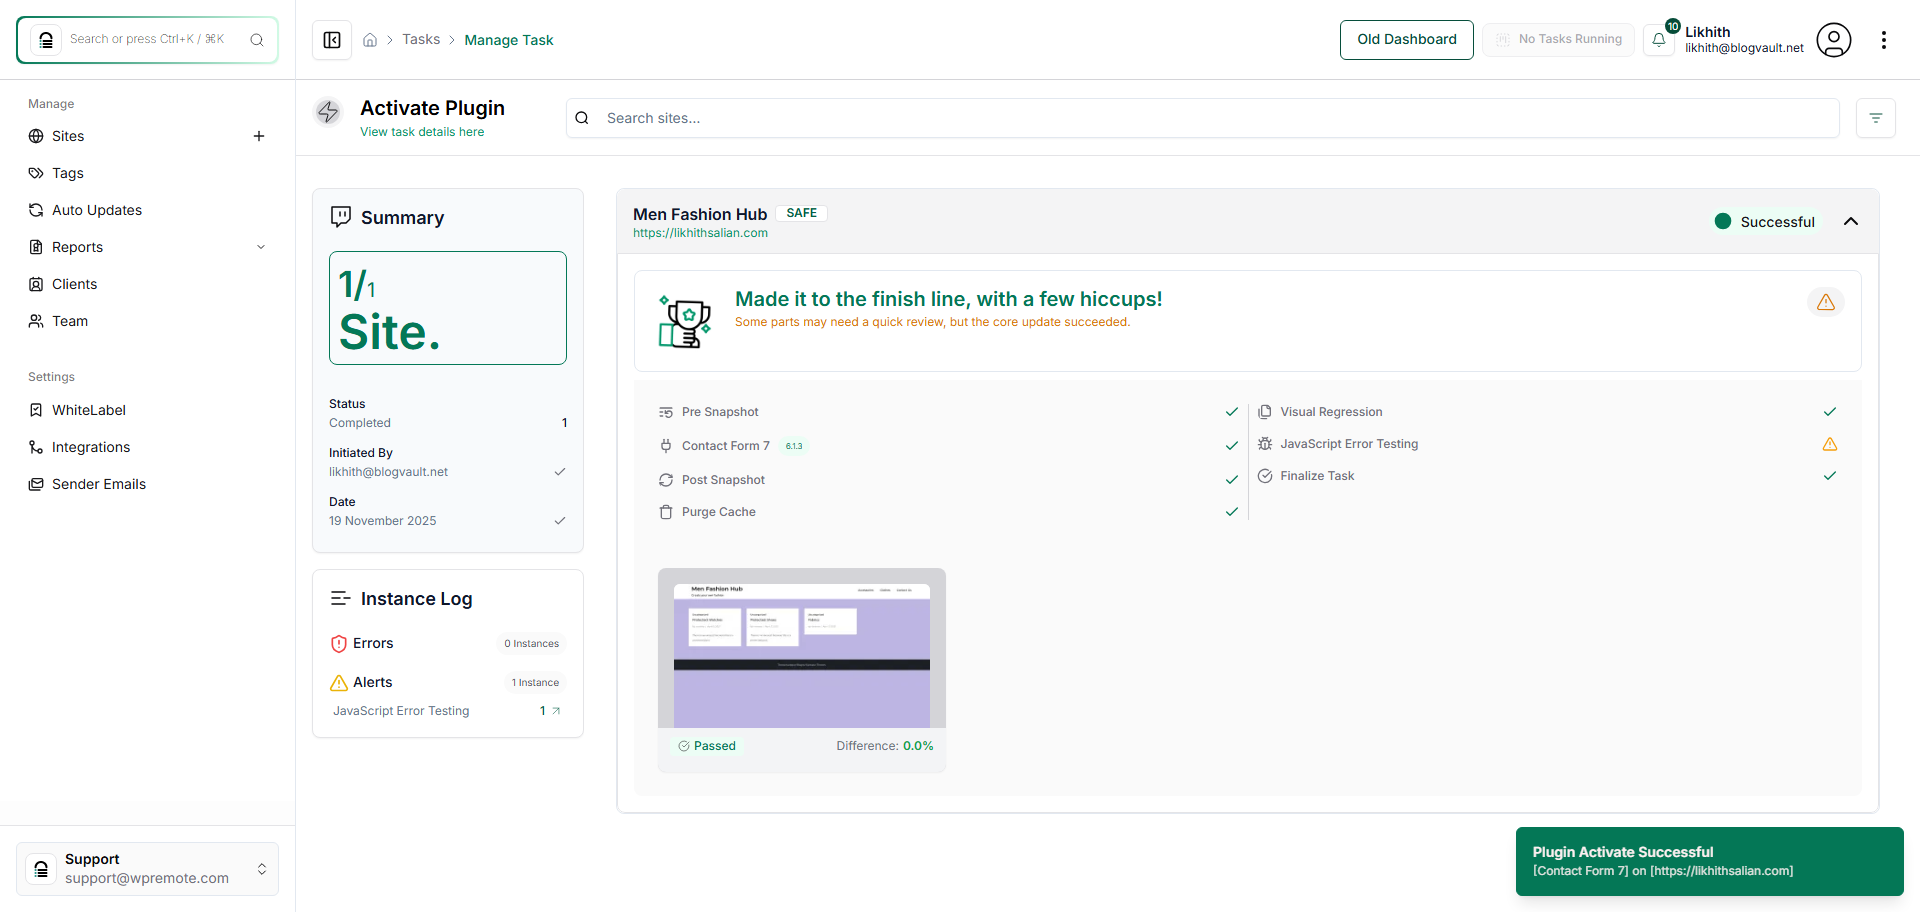Open the three-dot overflow menu
The image size is (1920, 912).
[1885, 40]
